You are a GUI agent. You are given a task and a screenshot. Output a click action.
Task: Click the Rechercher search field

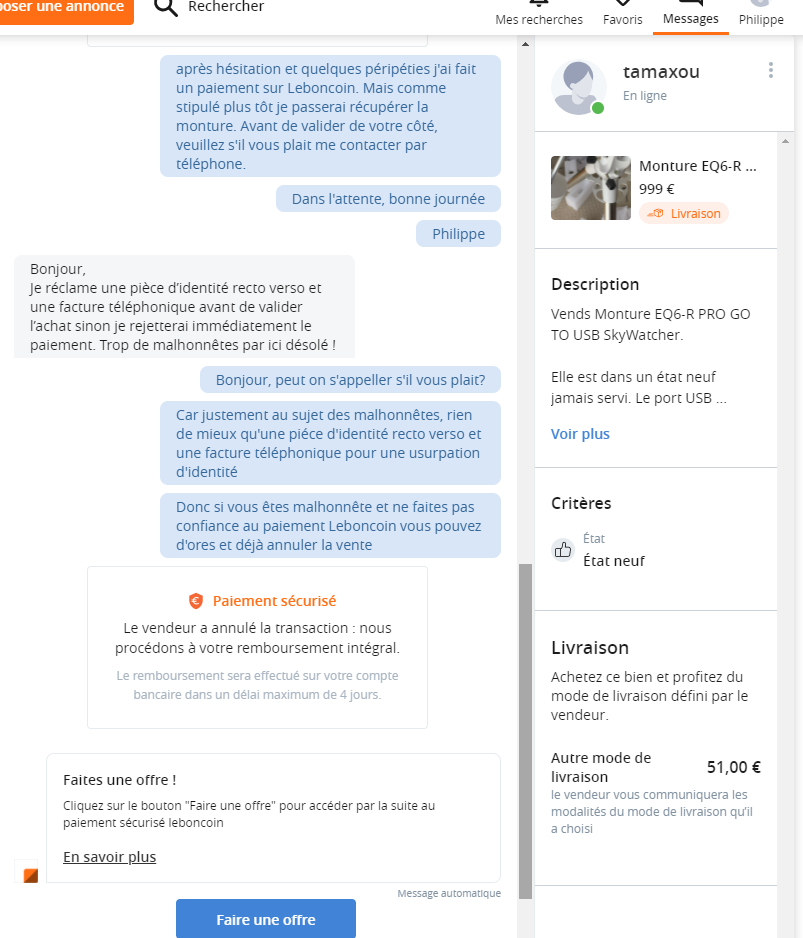pyautogui.click(x=226, y=7)
